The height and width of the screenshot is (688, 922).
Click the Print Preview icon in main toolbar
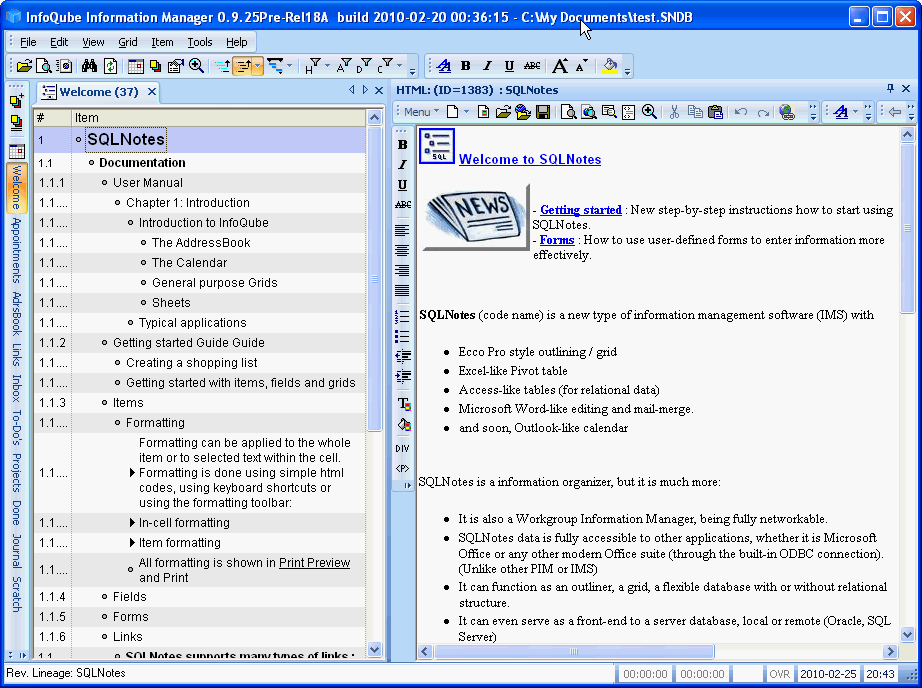[44, 66]
